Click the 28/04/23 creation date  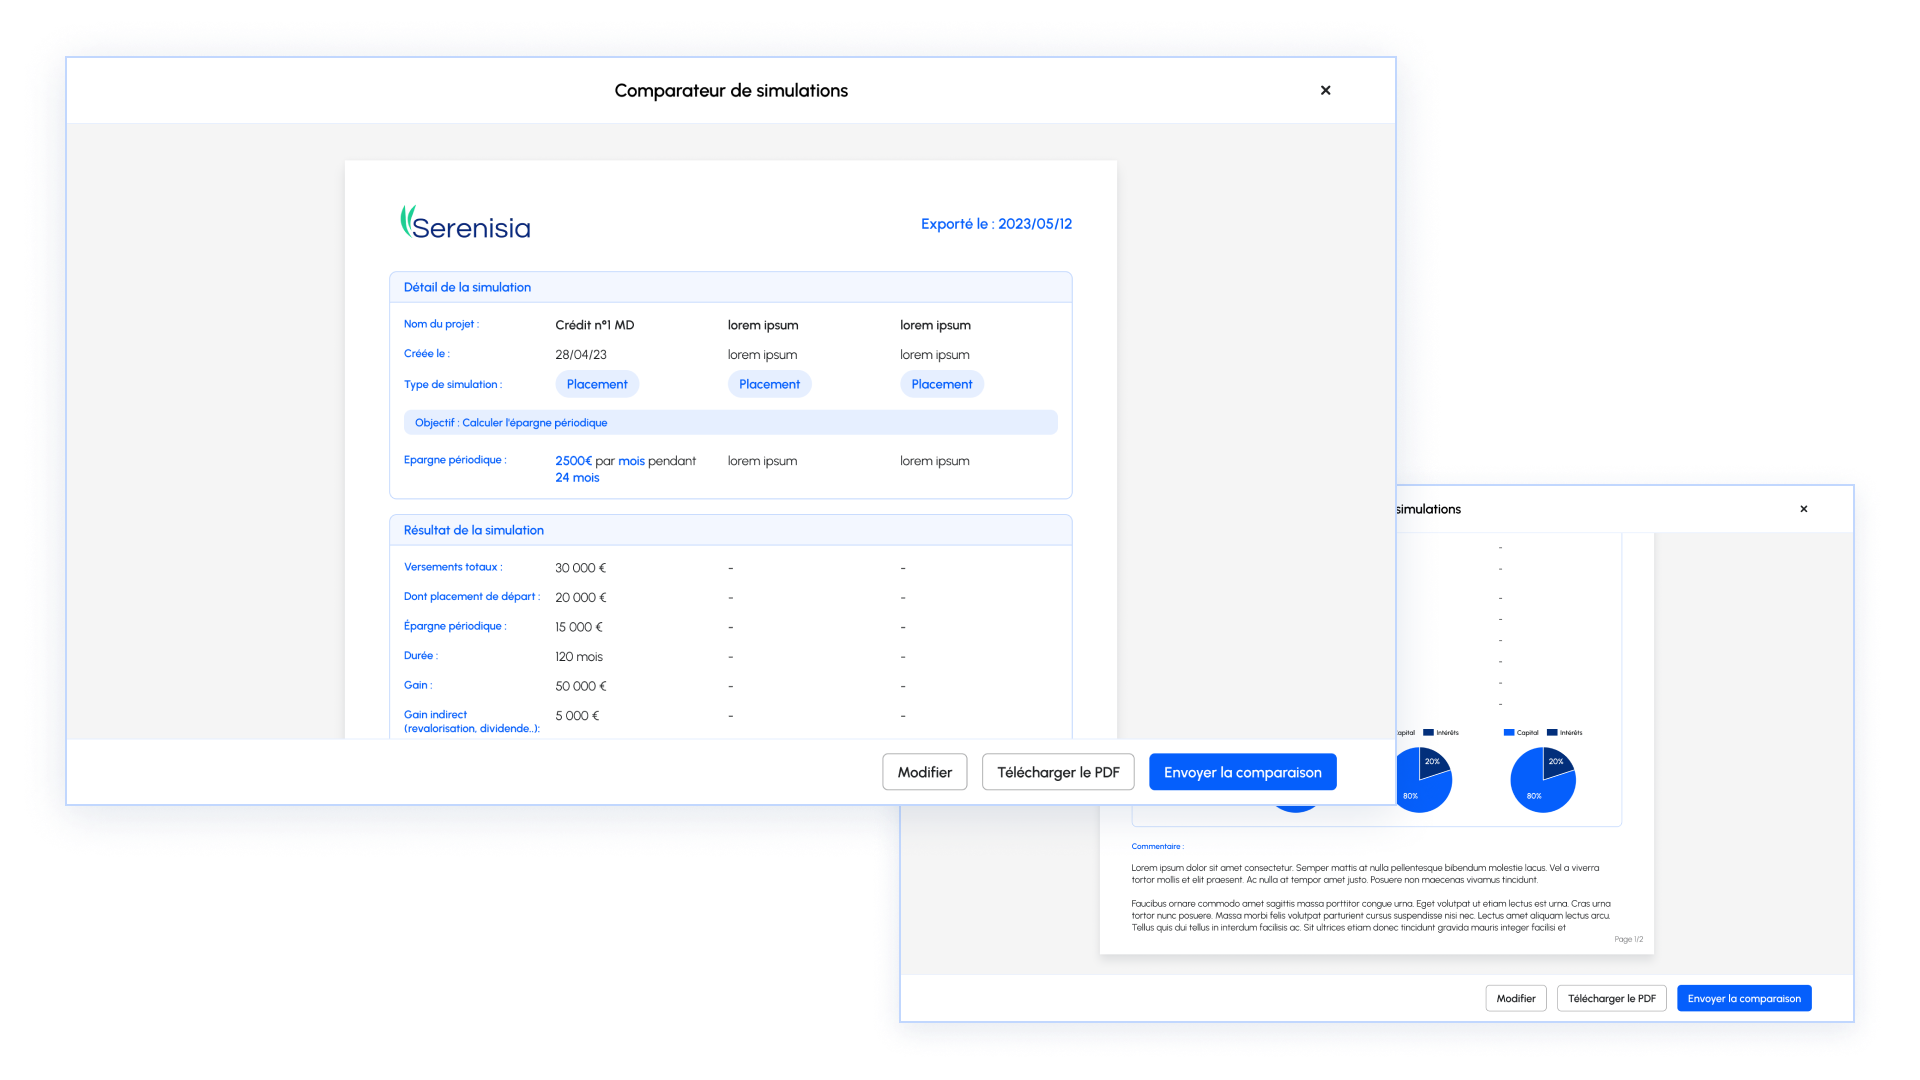click(x=580, y=355)
